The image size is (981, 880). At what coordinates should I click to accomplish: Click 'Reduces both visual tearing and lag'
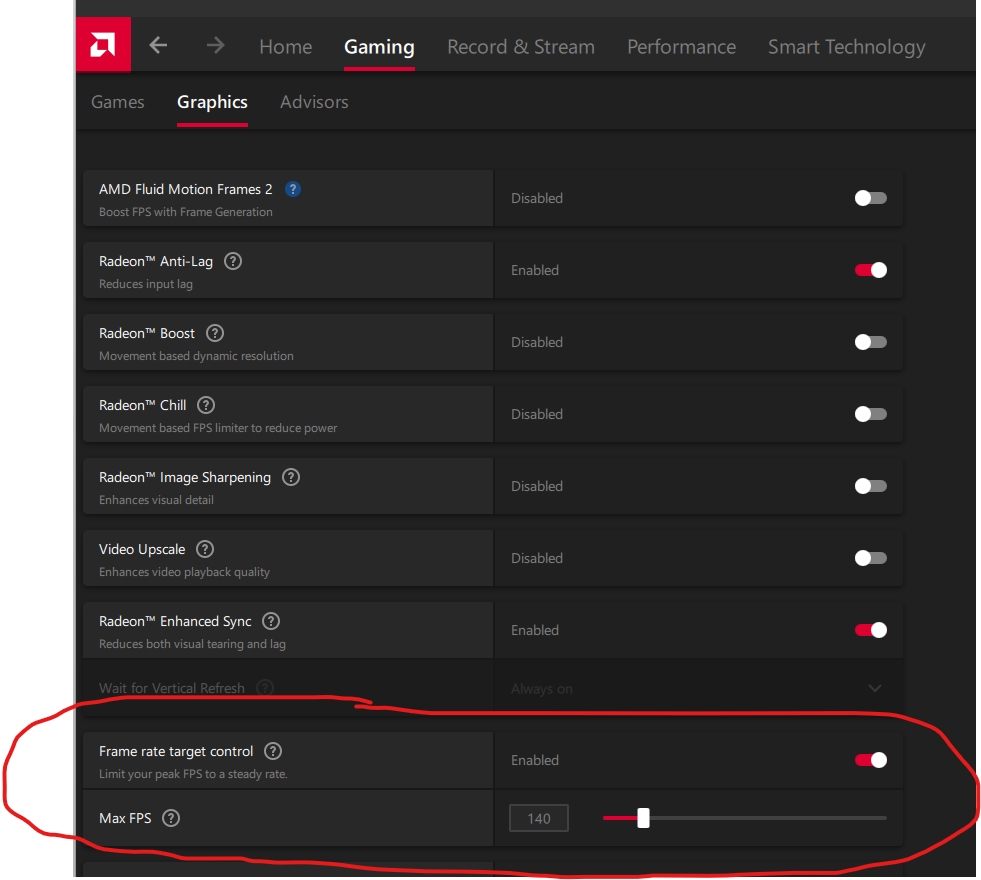click(192, 644)
